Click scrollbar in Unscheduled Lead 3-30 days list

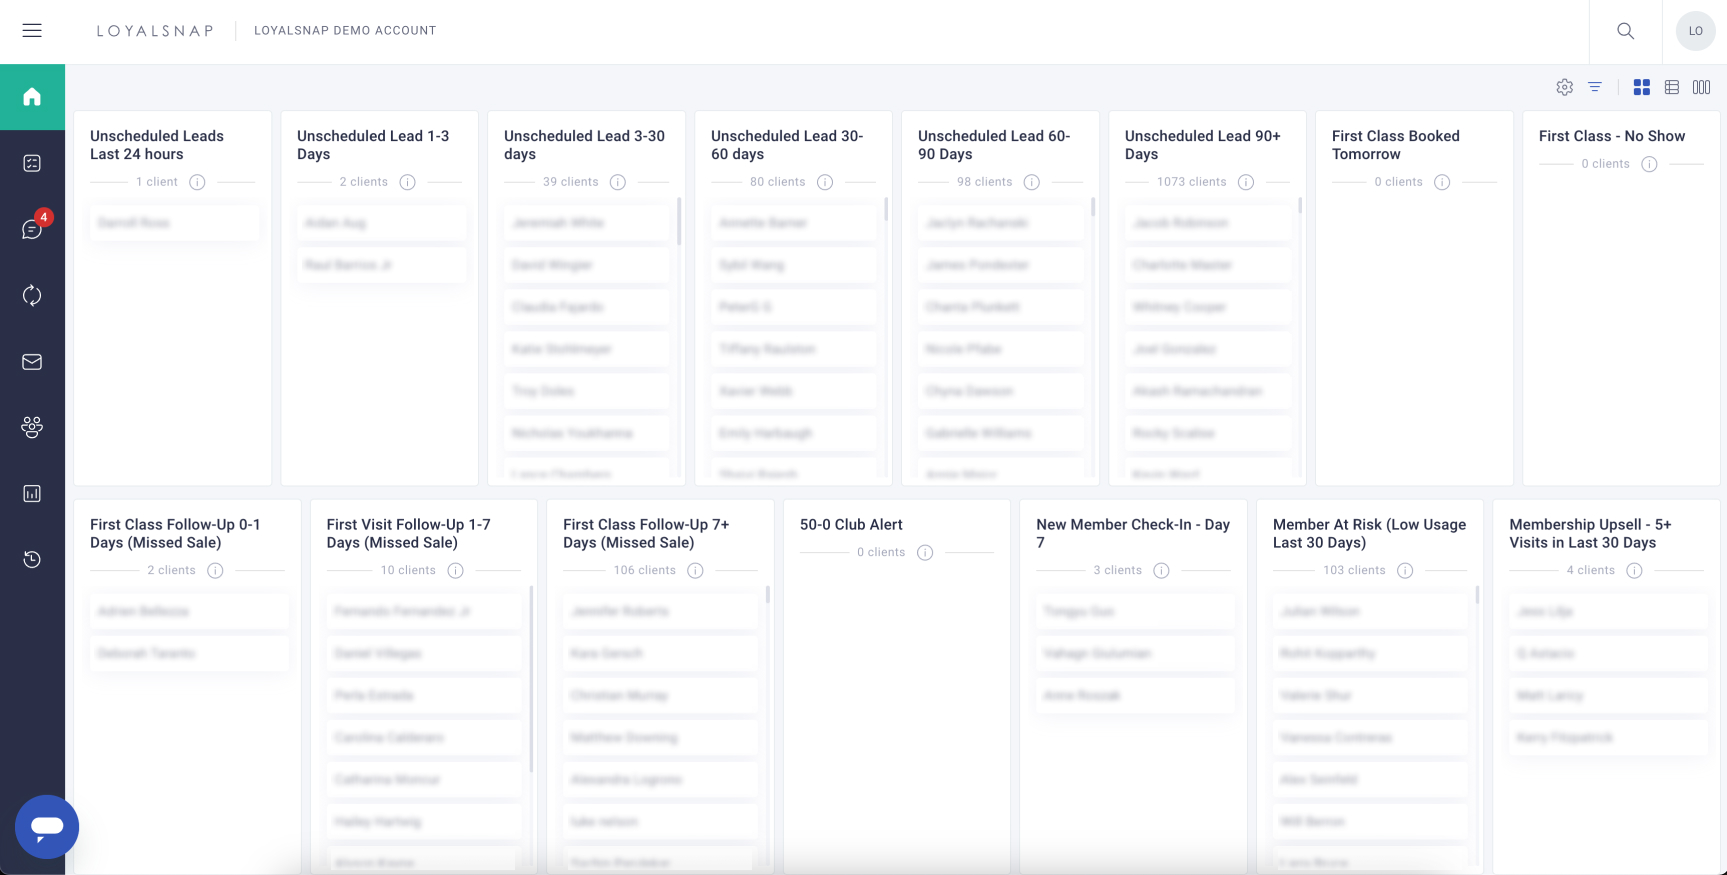coord(679,221)
